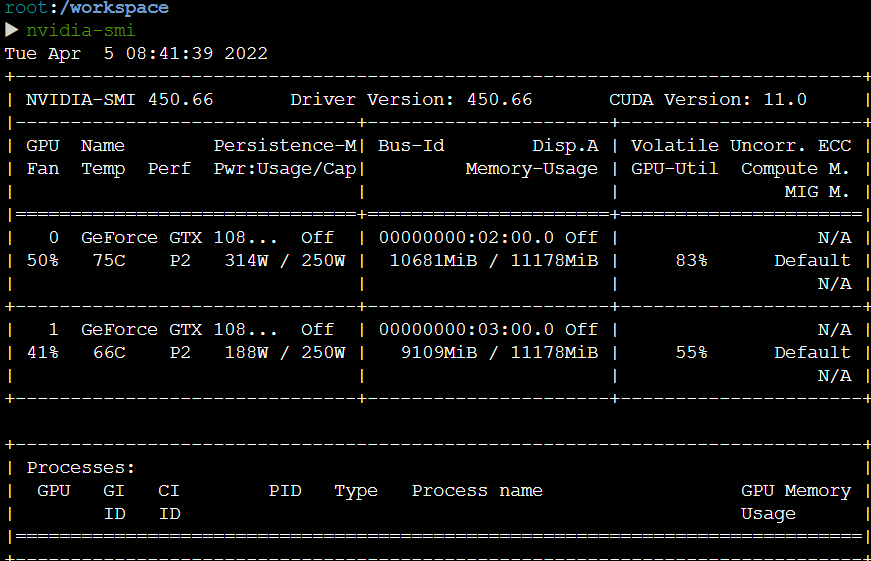Click the 83% GPU utilization value

[692, 261]
